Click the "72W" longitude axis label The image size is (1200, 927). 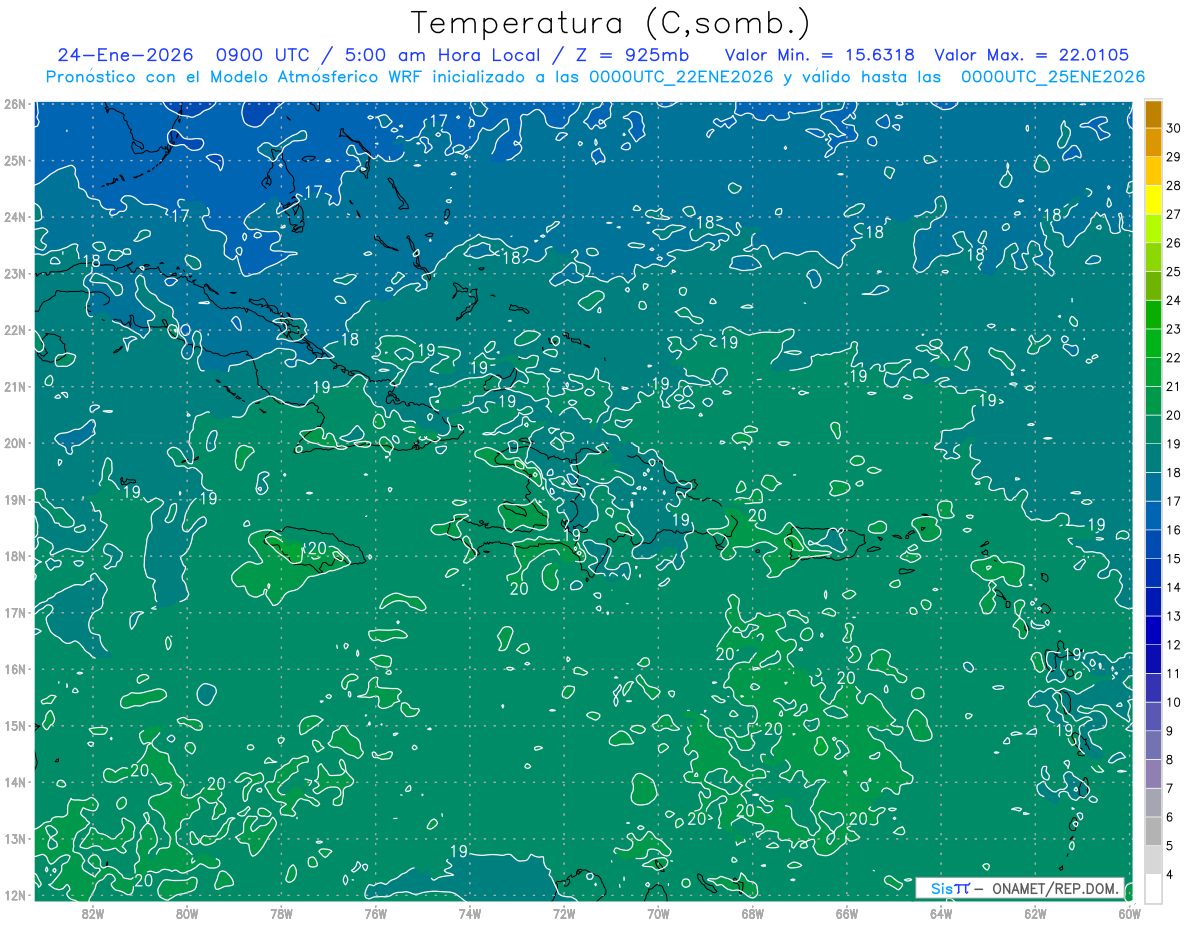(x=564, y=912)
